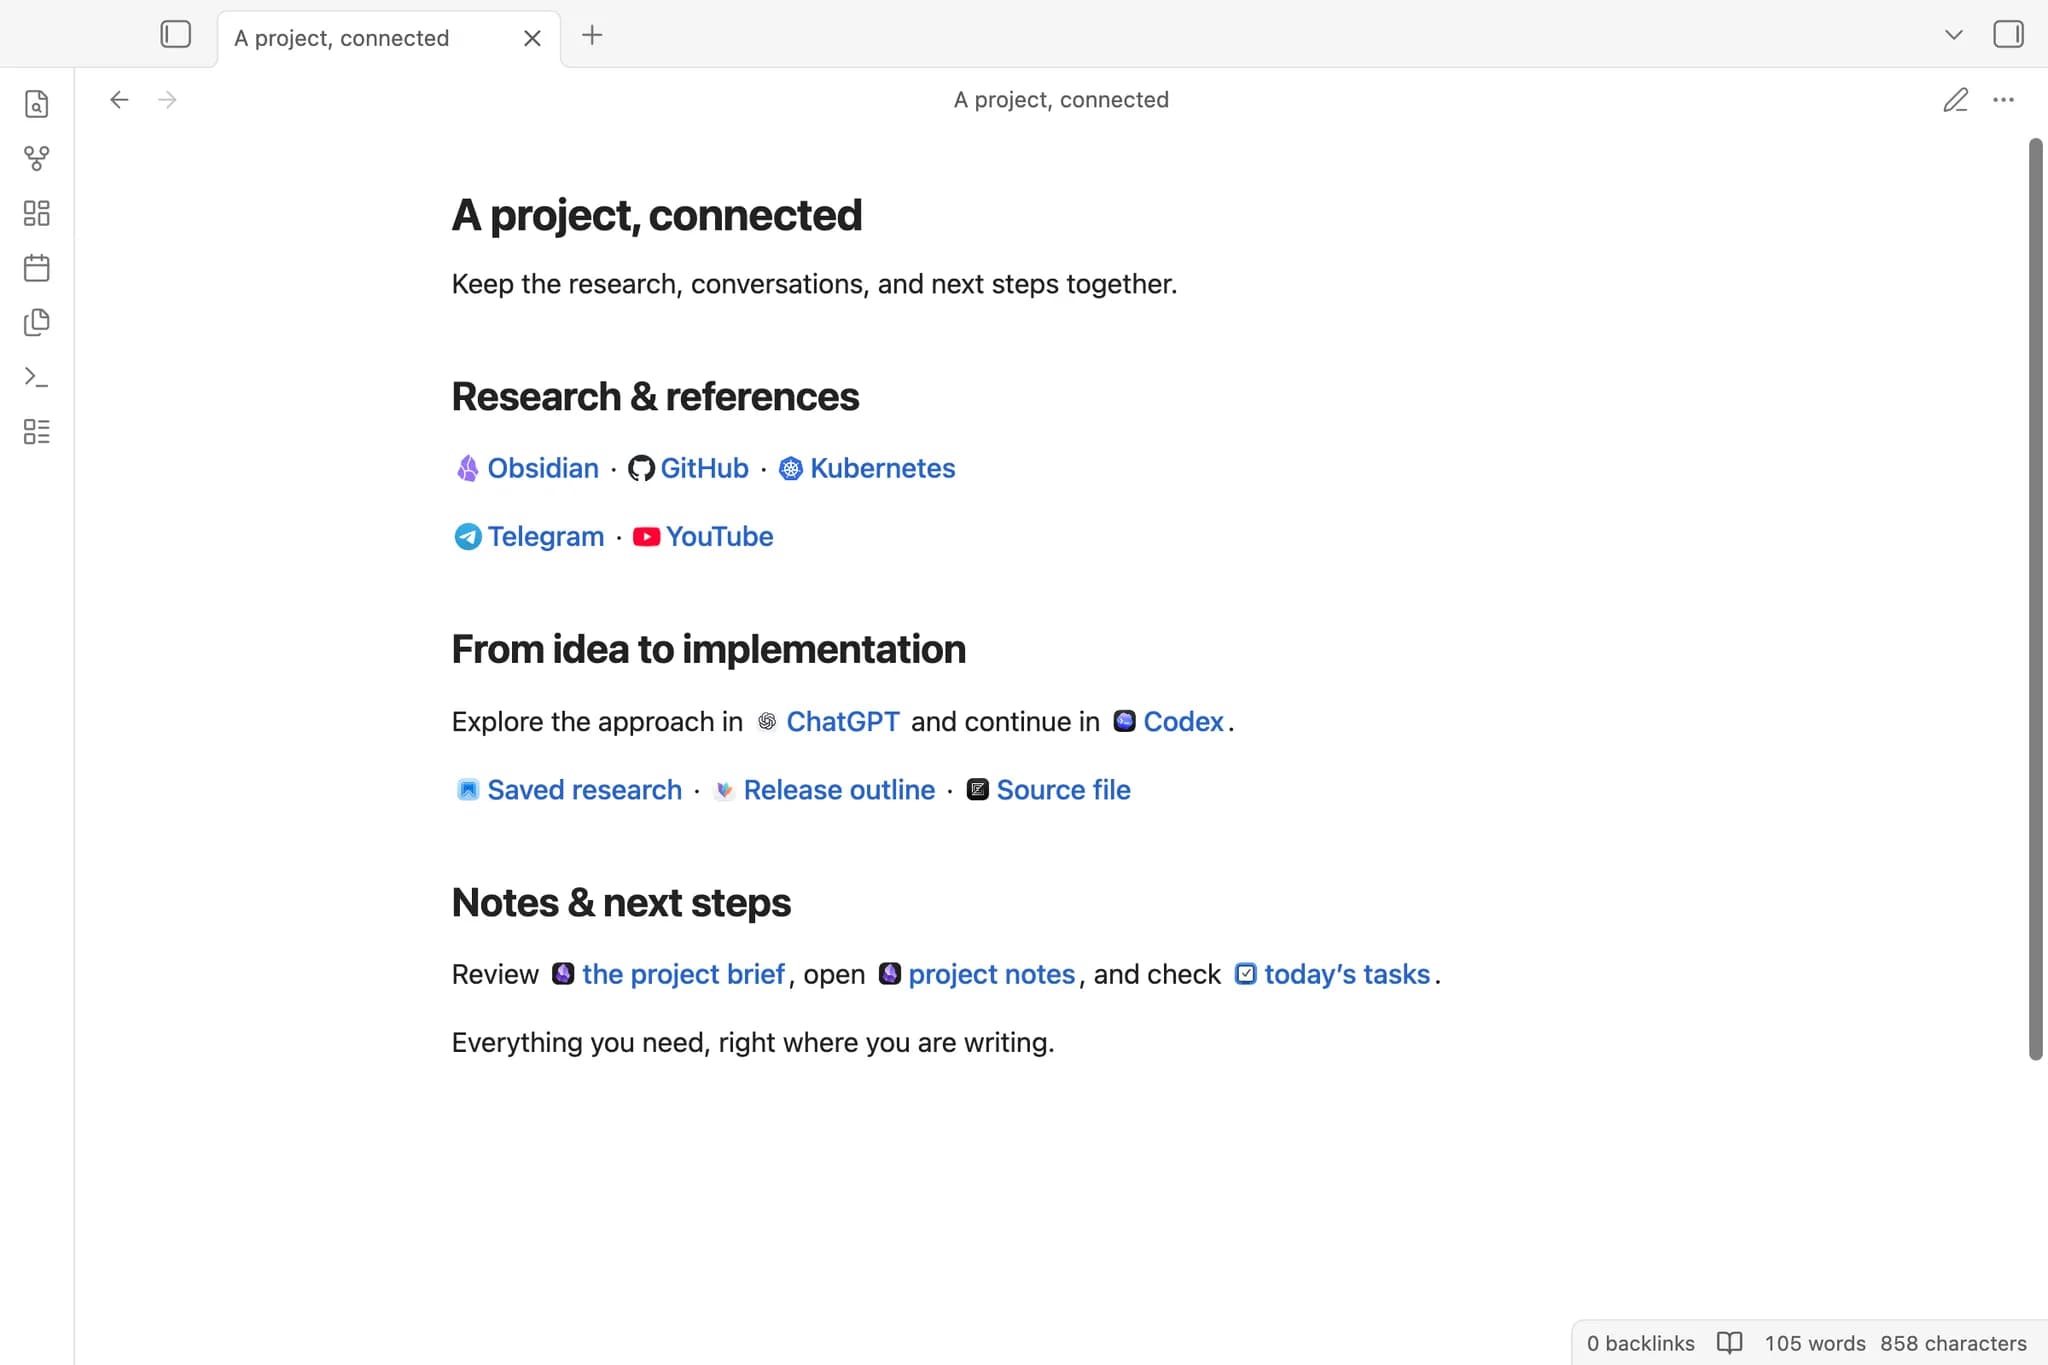Click the GitHub octocat favicon
Screen dimensions: 2048x1365
[641, 468]
